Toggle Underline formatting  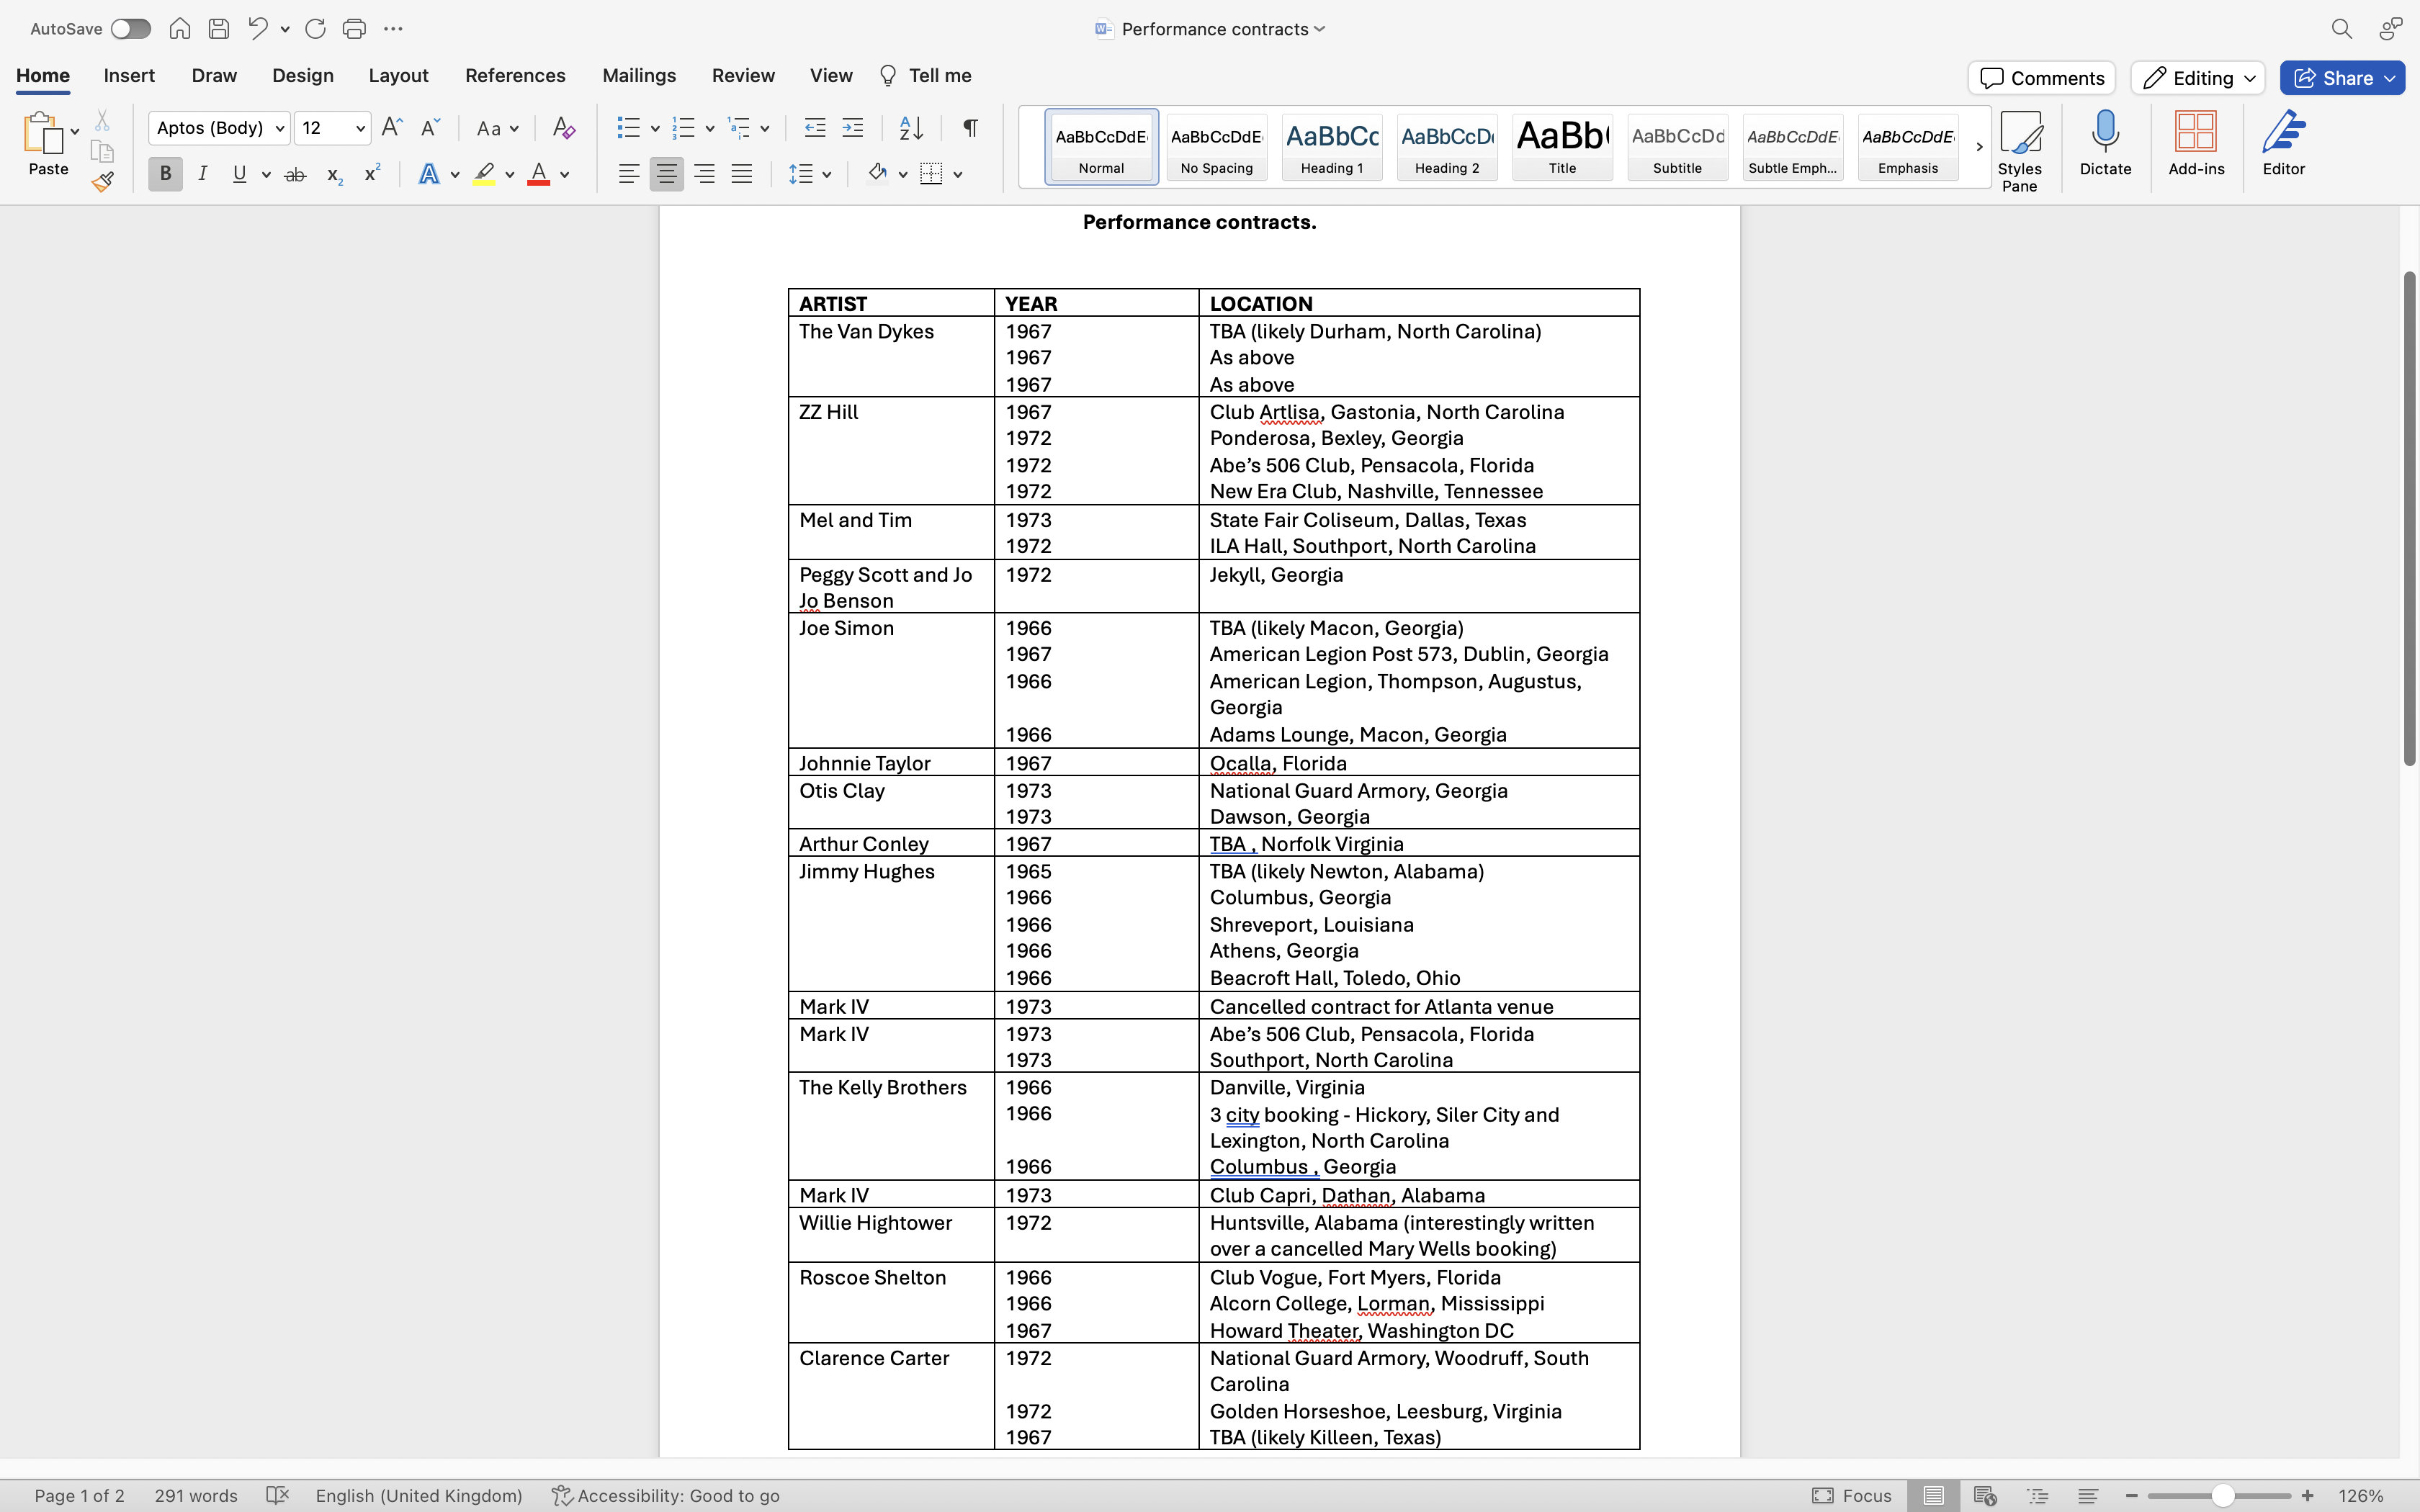pos(239,174)
